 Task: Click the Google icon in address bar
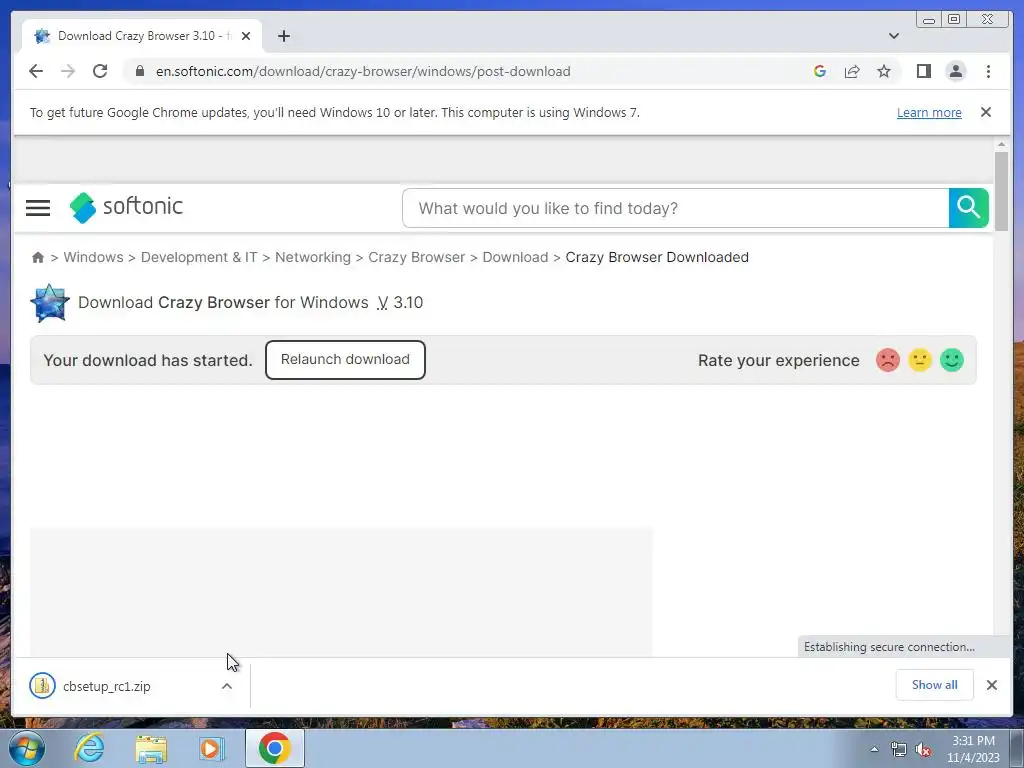click(820, 71)
